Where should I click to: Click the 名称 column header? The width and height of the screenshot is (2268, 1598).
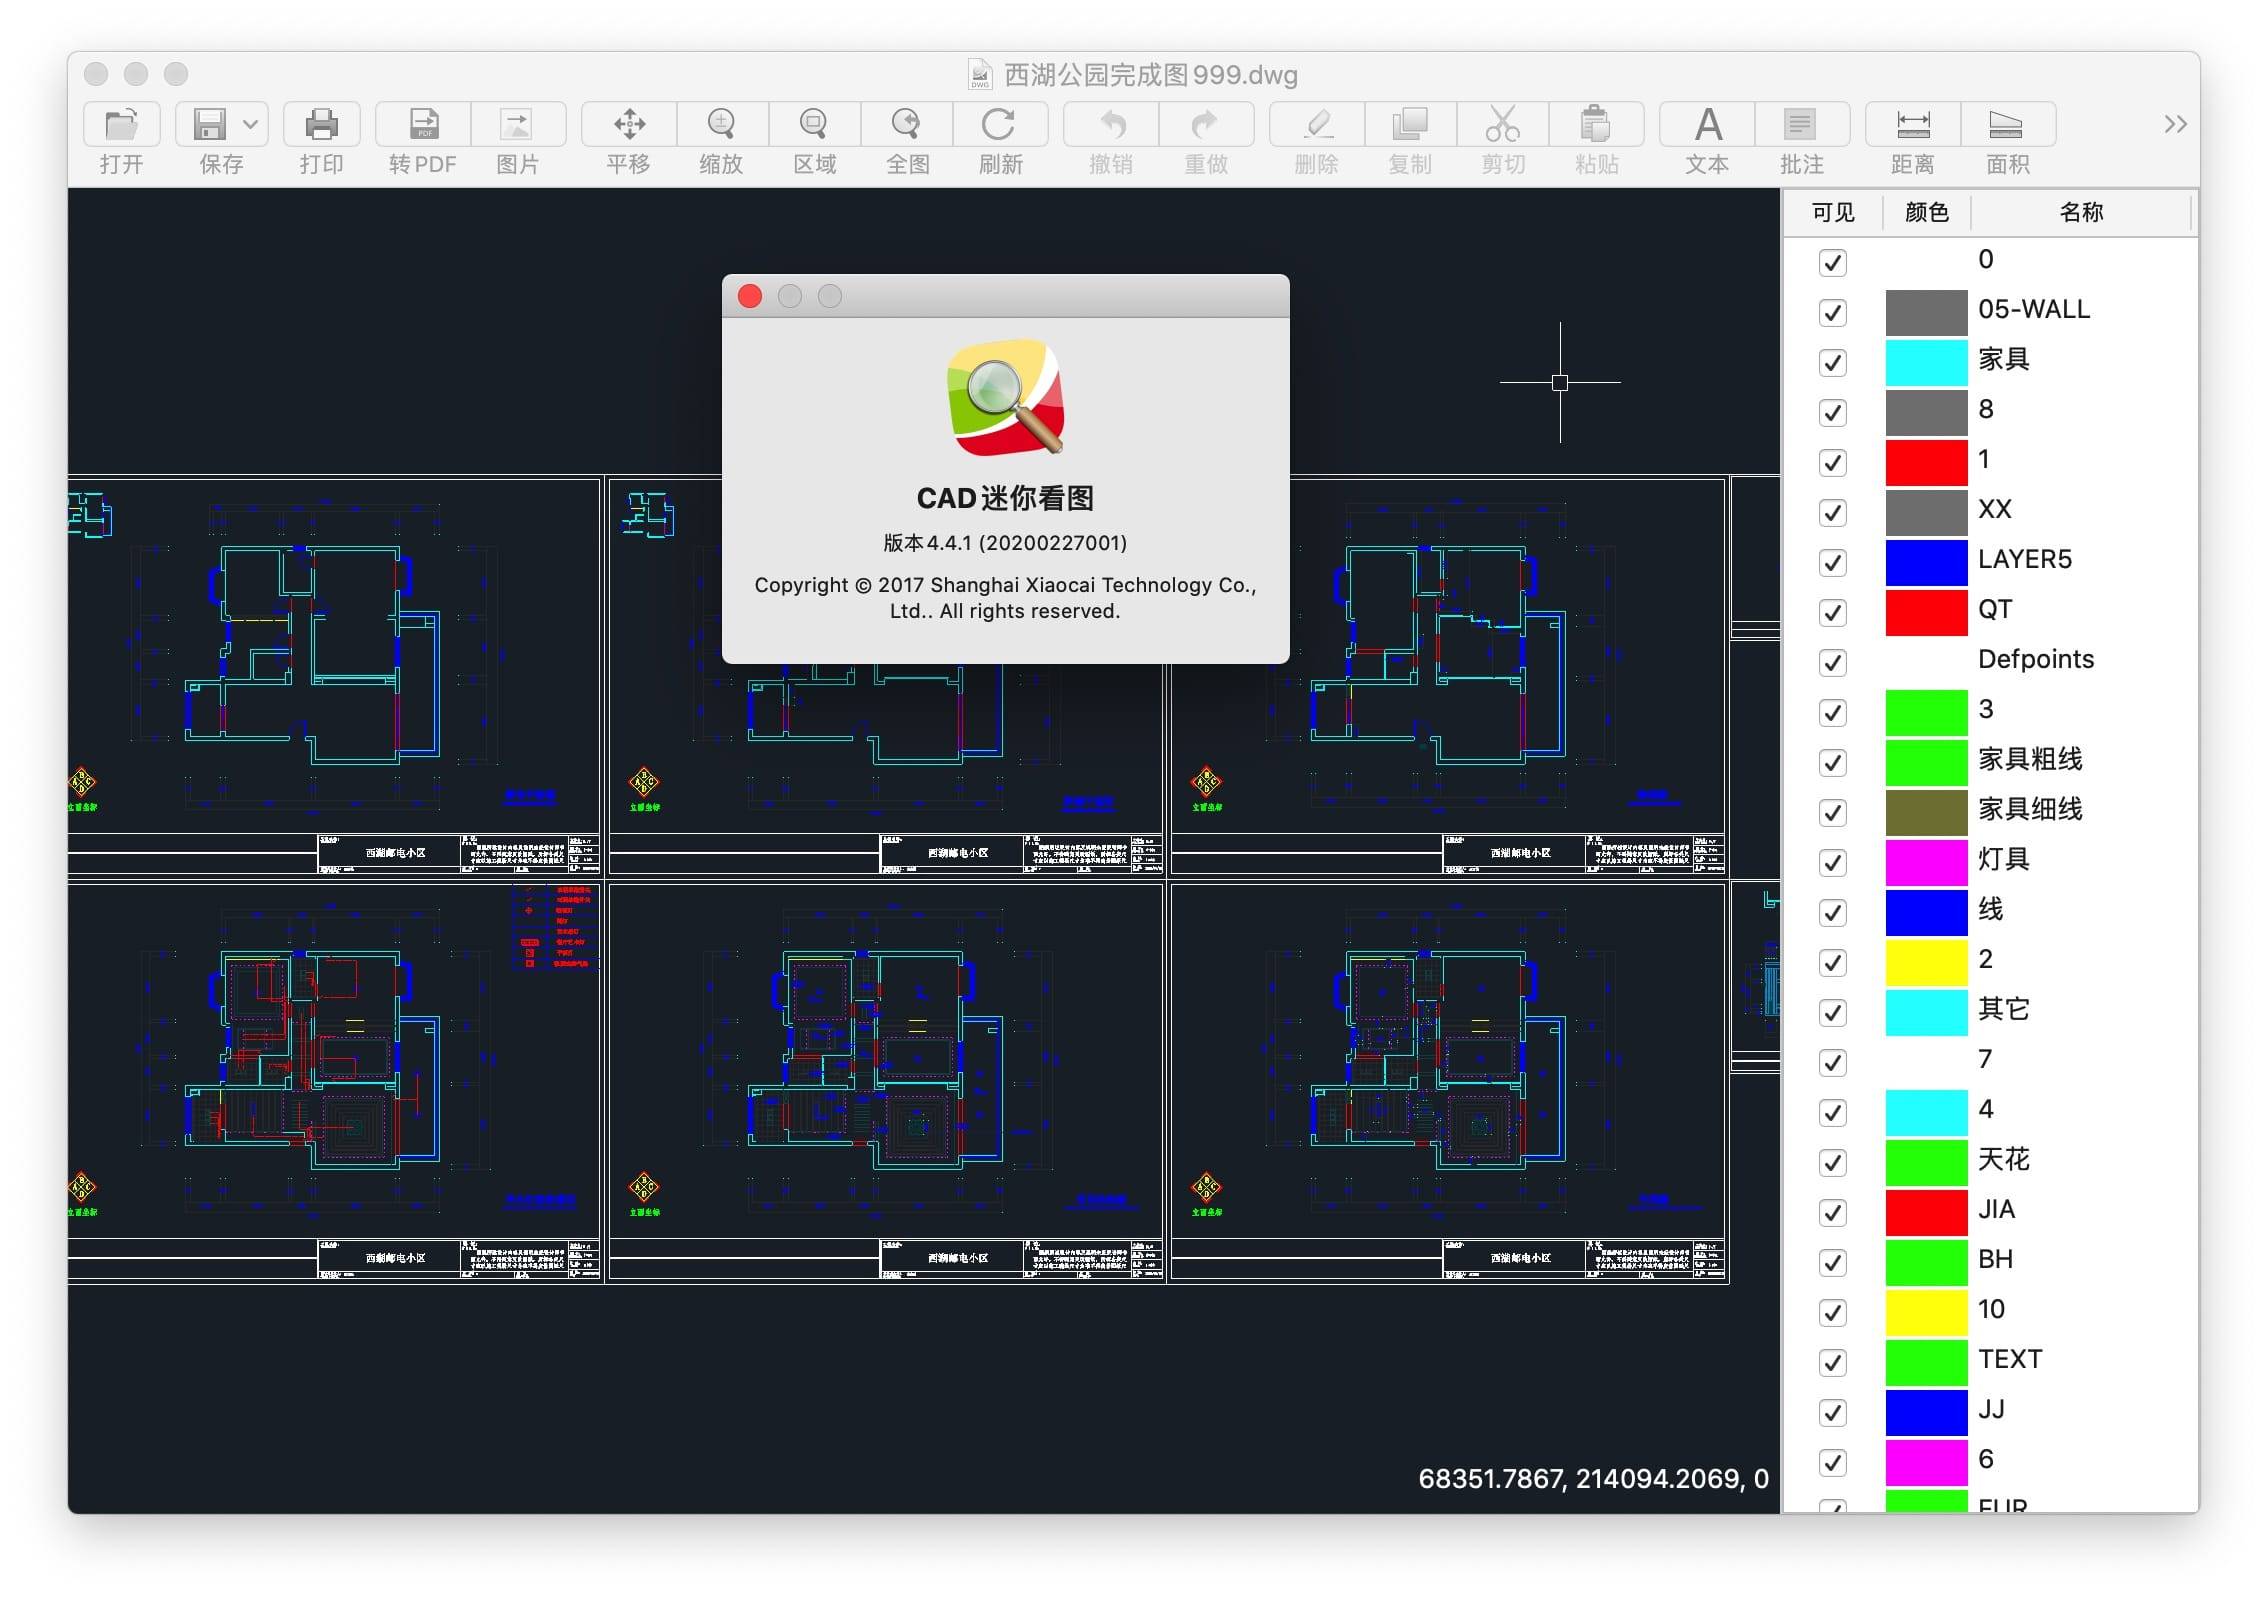(2081, 212)
